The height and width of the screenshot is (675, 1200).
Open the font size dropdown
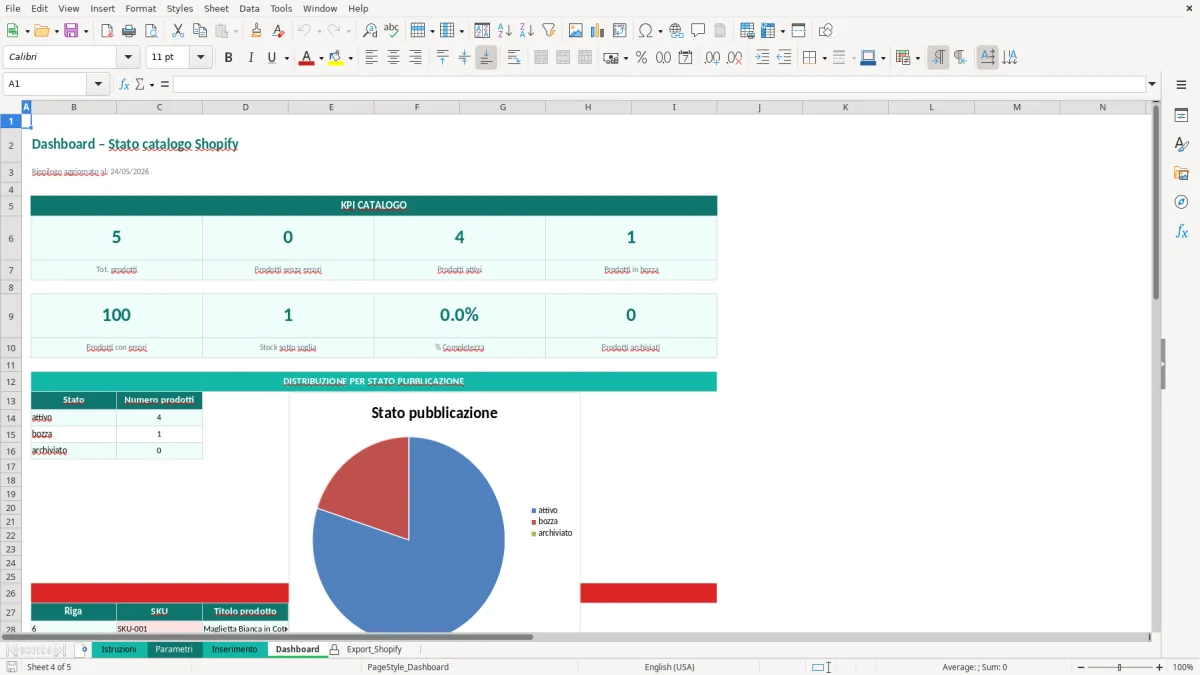tap(200, 58)
